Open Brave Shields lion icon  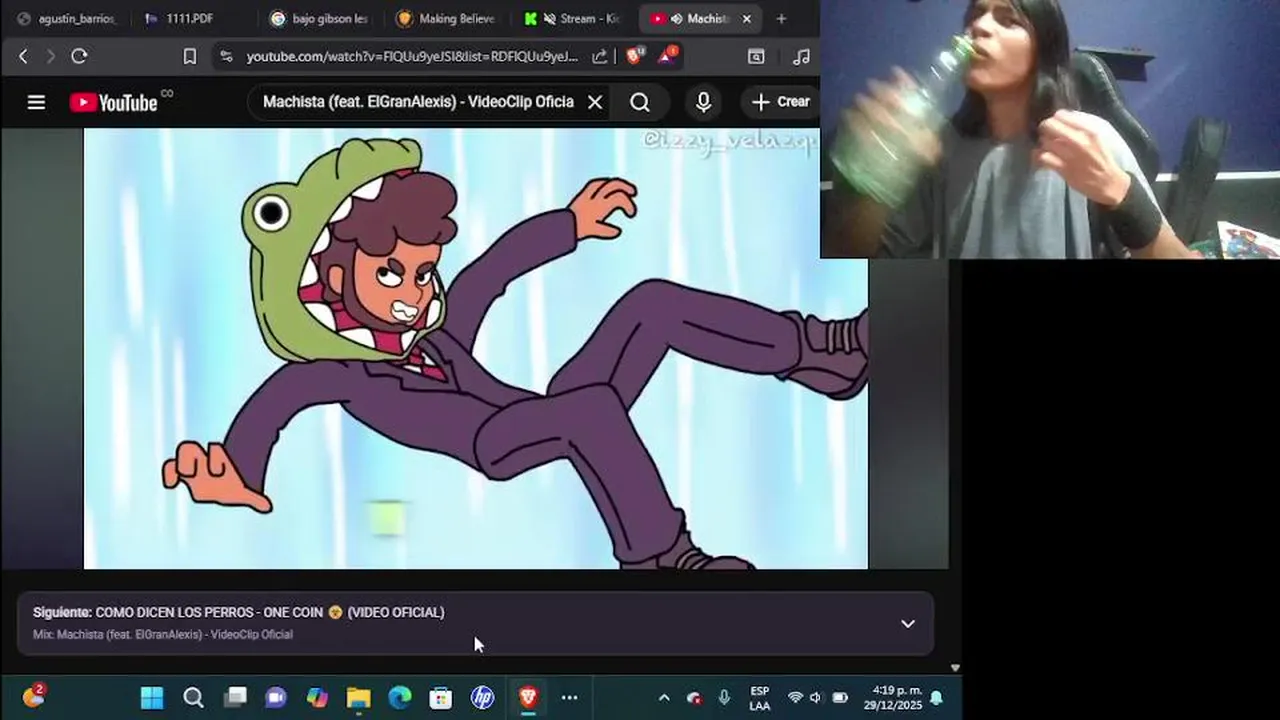pos(634,57)
